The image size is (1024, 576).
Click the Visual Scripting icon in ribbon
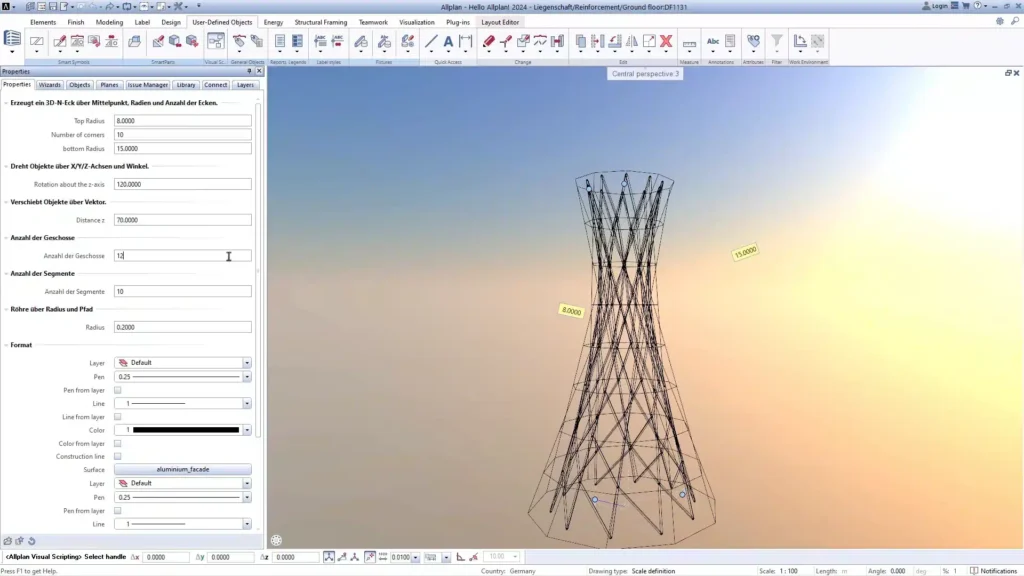point(215,41)
